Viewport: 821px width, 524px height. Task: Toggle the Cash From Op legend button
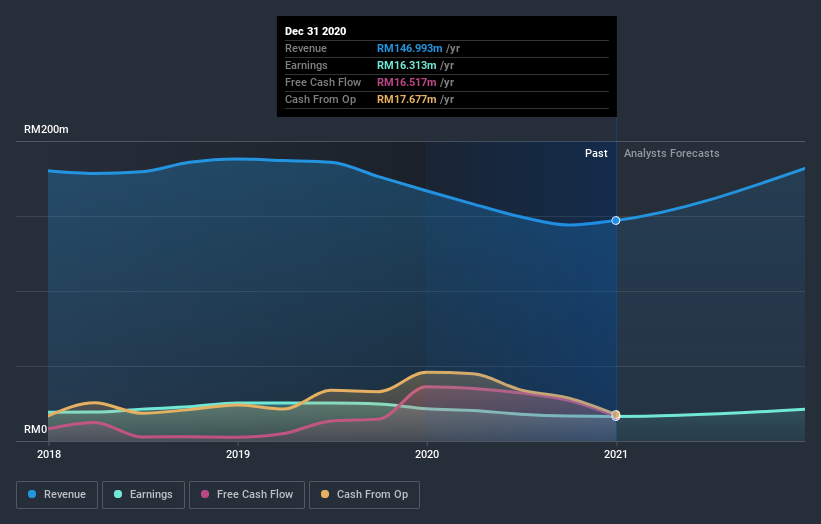[364, 495]
